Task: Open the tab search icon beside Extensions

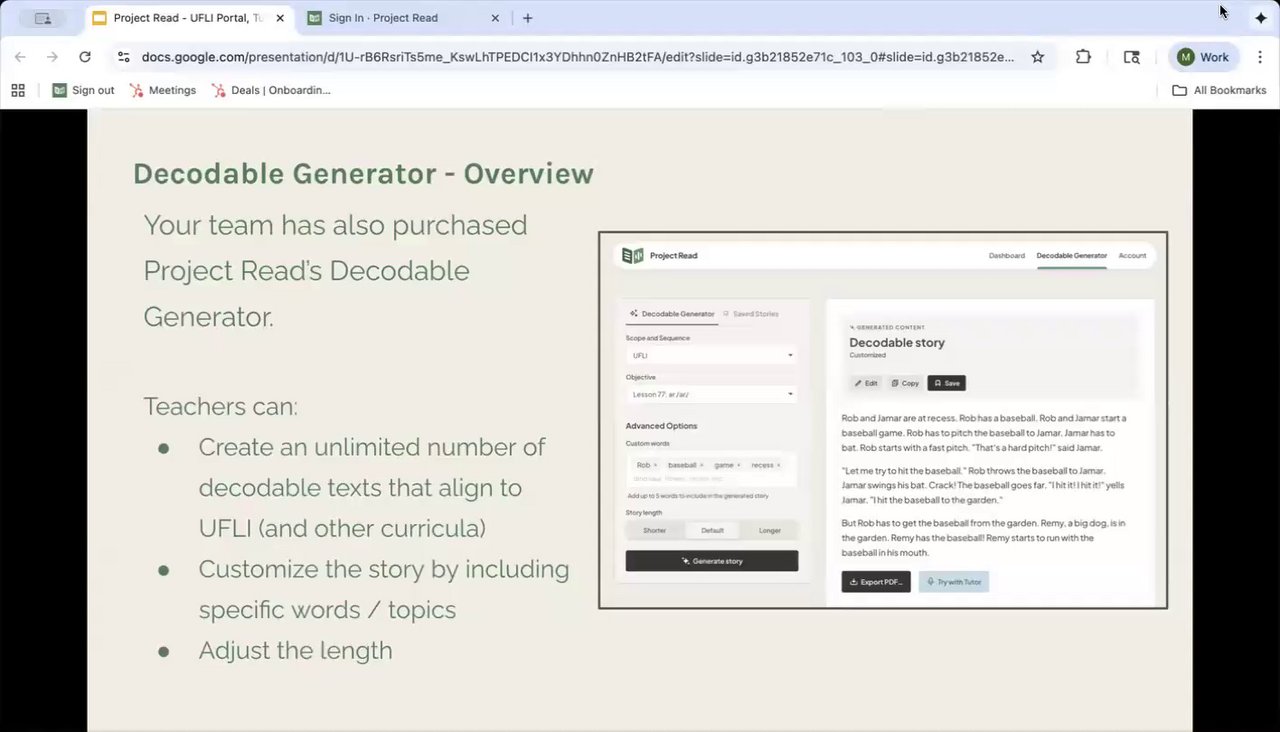Action: [1132, 57]
